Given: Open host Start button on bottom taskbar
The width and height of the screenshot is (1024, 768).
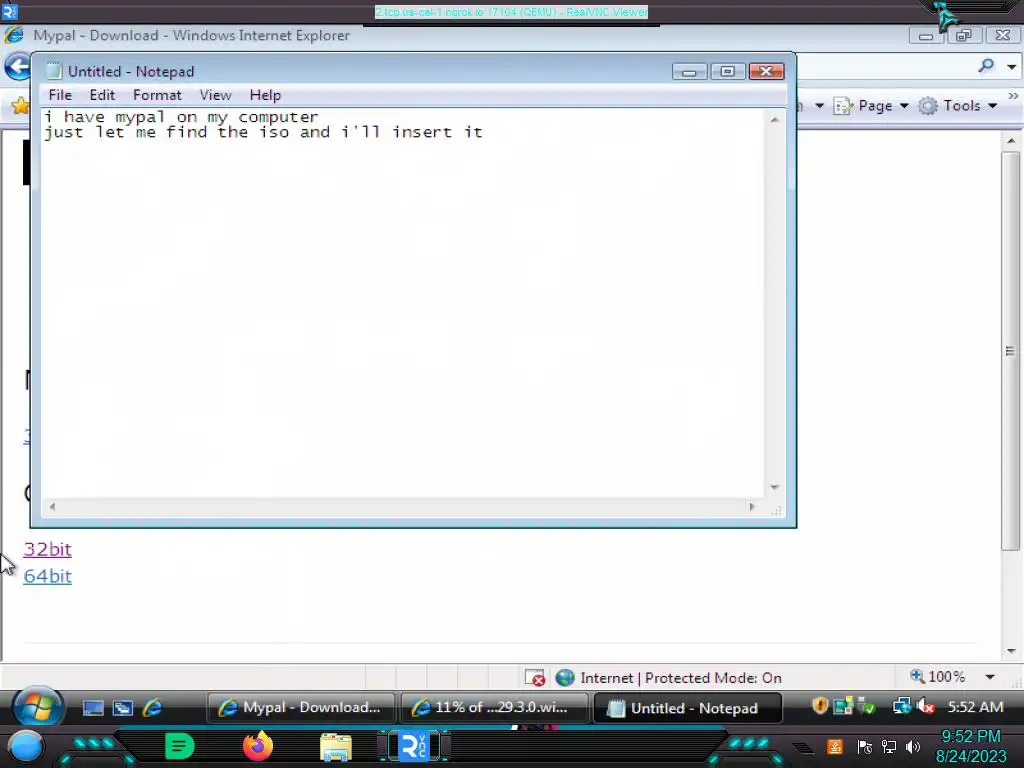Looking at the screenshot, I should pyautogui.click(x=25, y=746).
